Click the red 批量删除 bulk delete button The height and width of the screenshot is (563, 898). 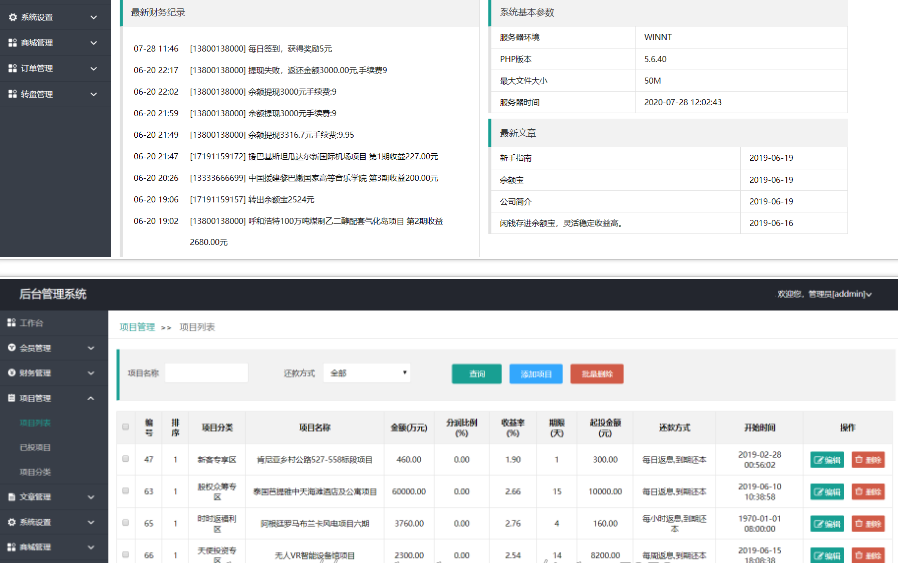(x=596, y=374)
